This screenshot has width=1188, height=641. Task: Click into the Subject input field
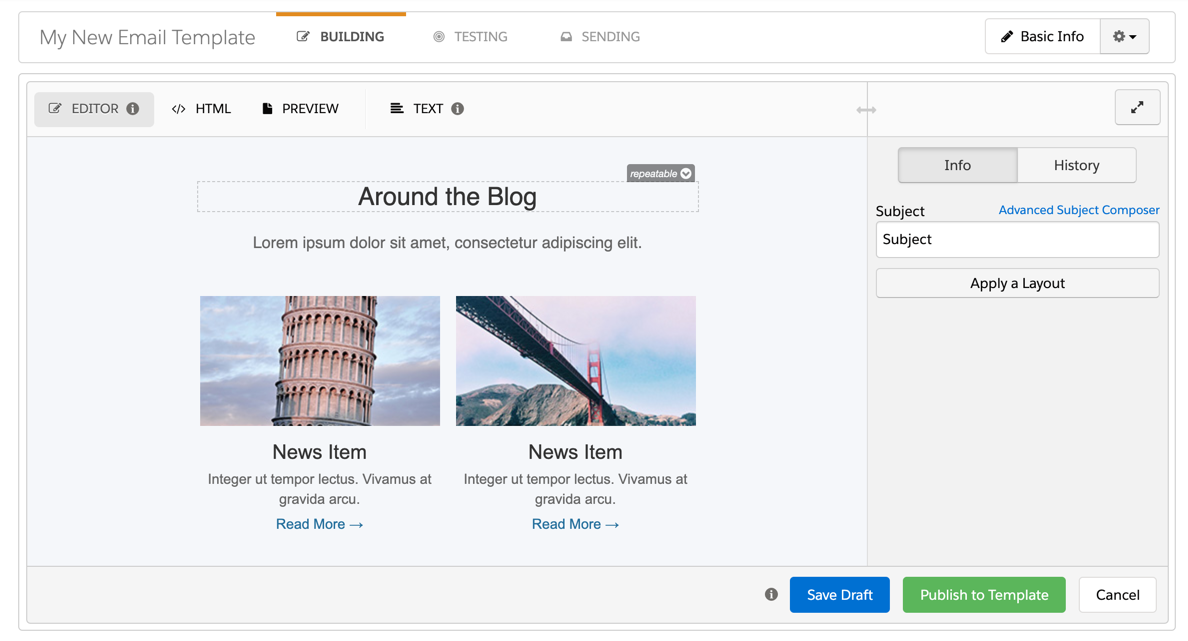[1017, 240]
